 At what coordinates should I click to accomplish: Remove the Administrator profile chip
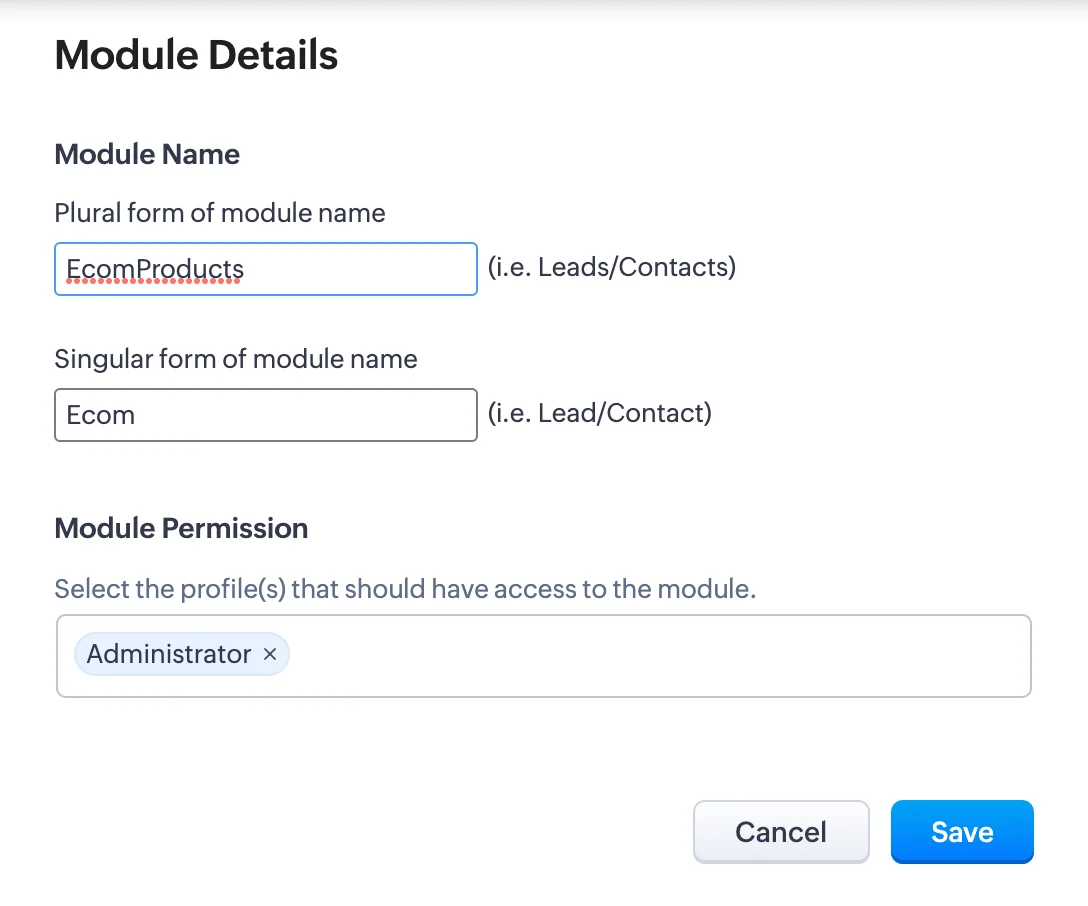270,653
